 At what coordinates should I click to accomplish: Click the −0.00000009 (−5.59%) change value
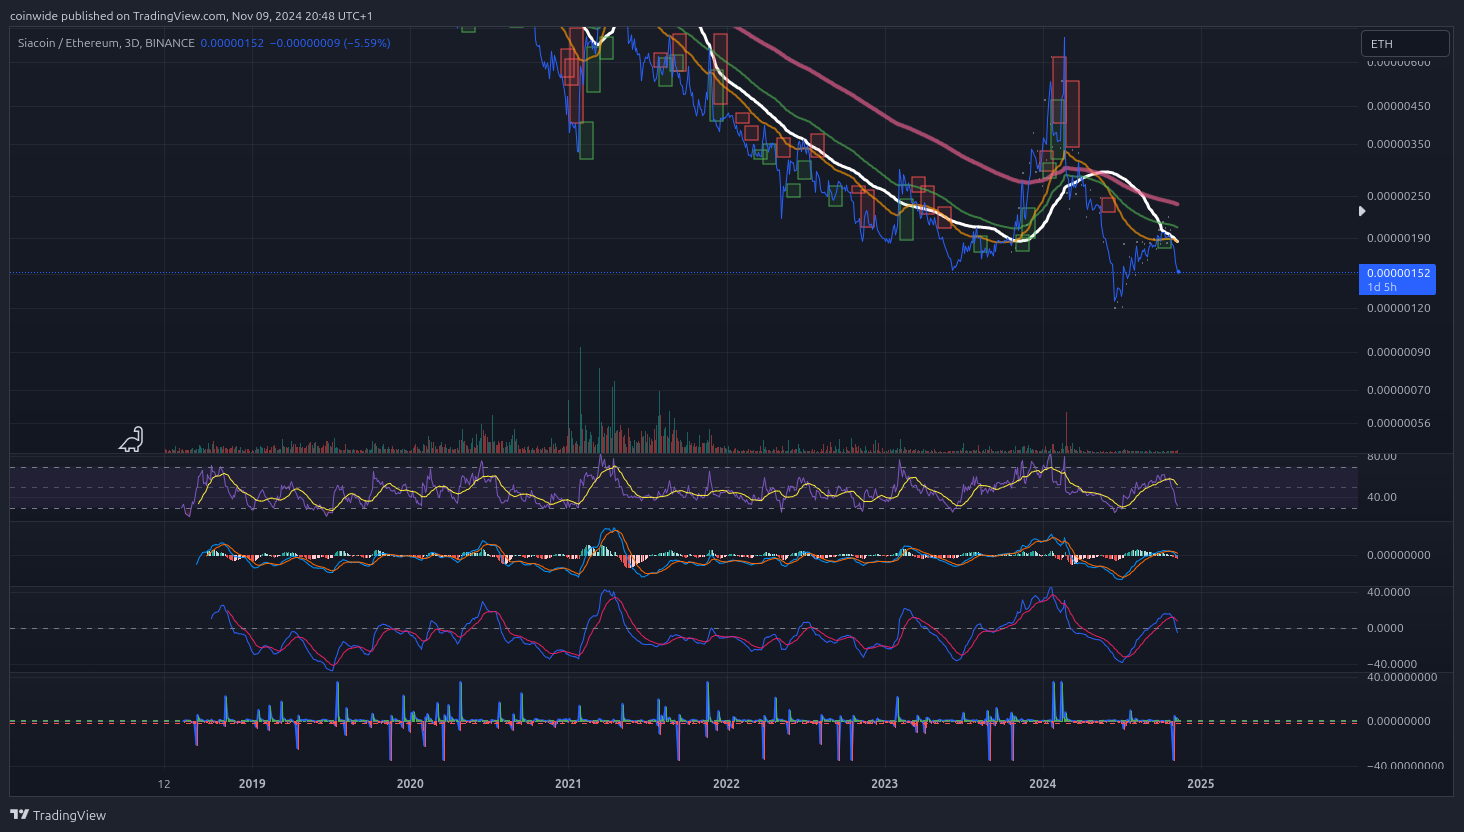click(x=330, y=43)
